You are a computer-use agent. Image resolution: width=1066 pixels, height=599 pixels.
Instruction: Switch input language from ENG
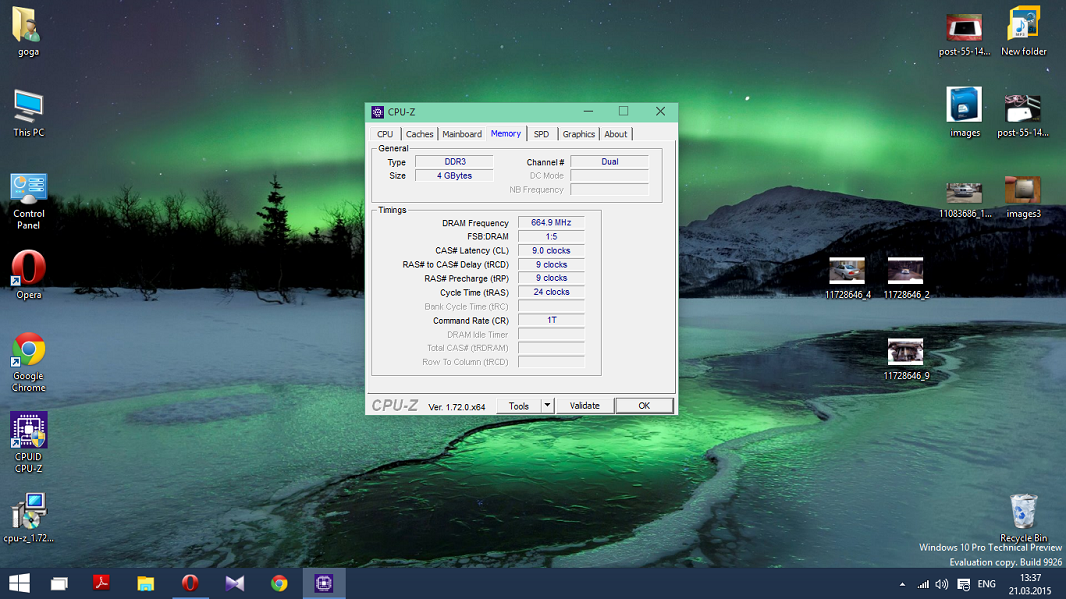tap(986, 584)
